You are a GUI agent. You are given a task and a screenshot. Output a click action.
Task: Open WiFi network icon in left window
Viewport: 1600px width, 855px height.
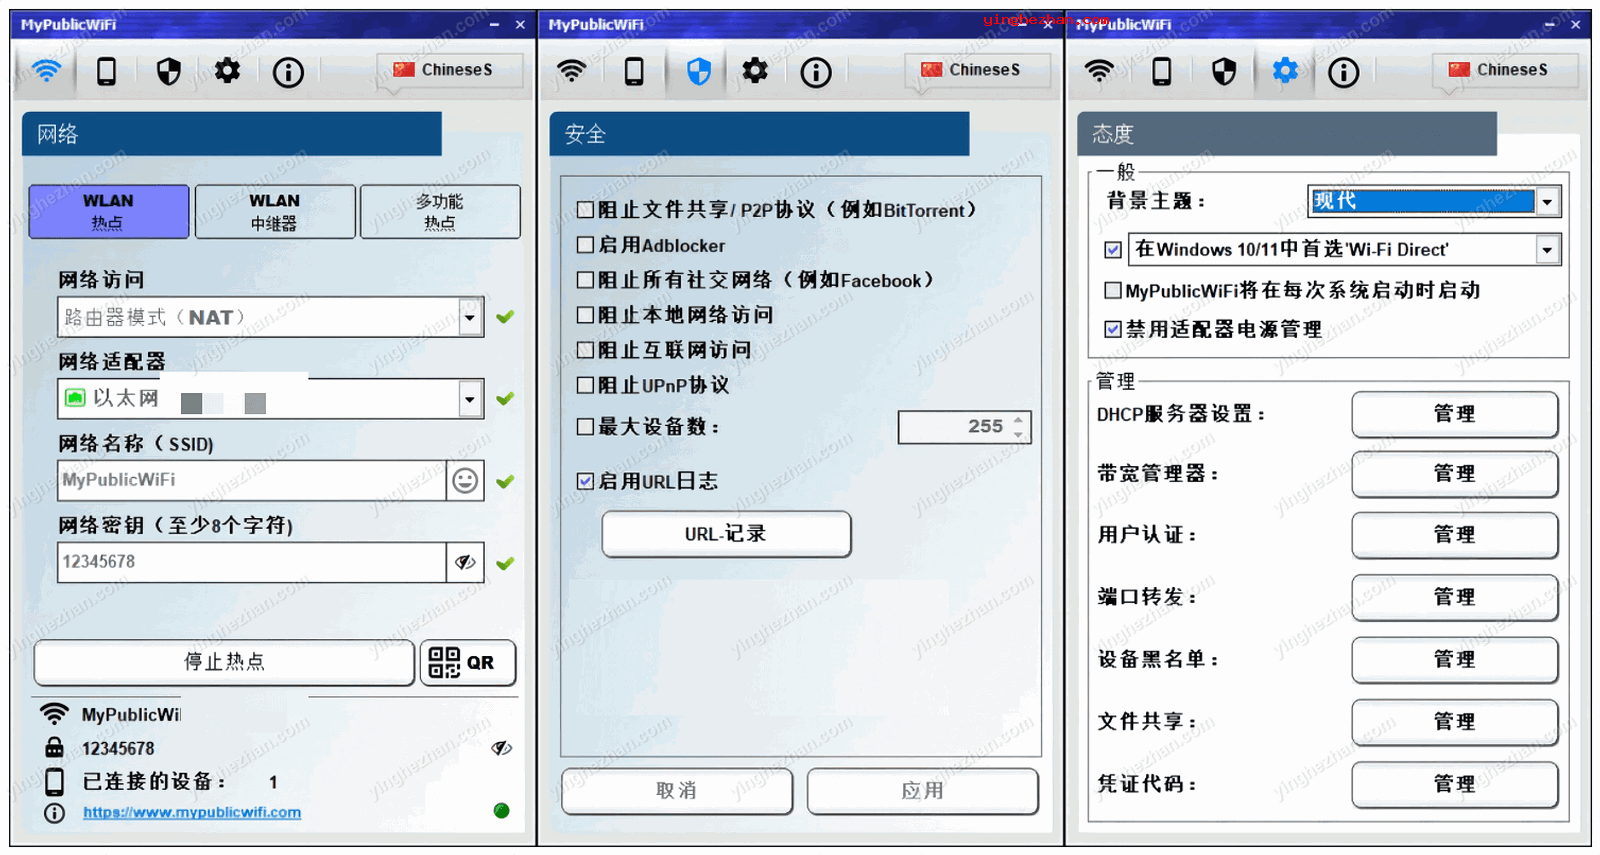47,71
